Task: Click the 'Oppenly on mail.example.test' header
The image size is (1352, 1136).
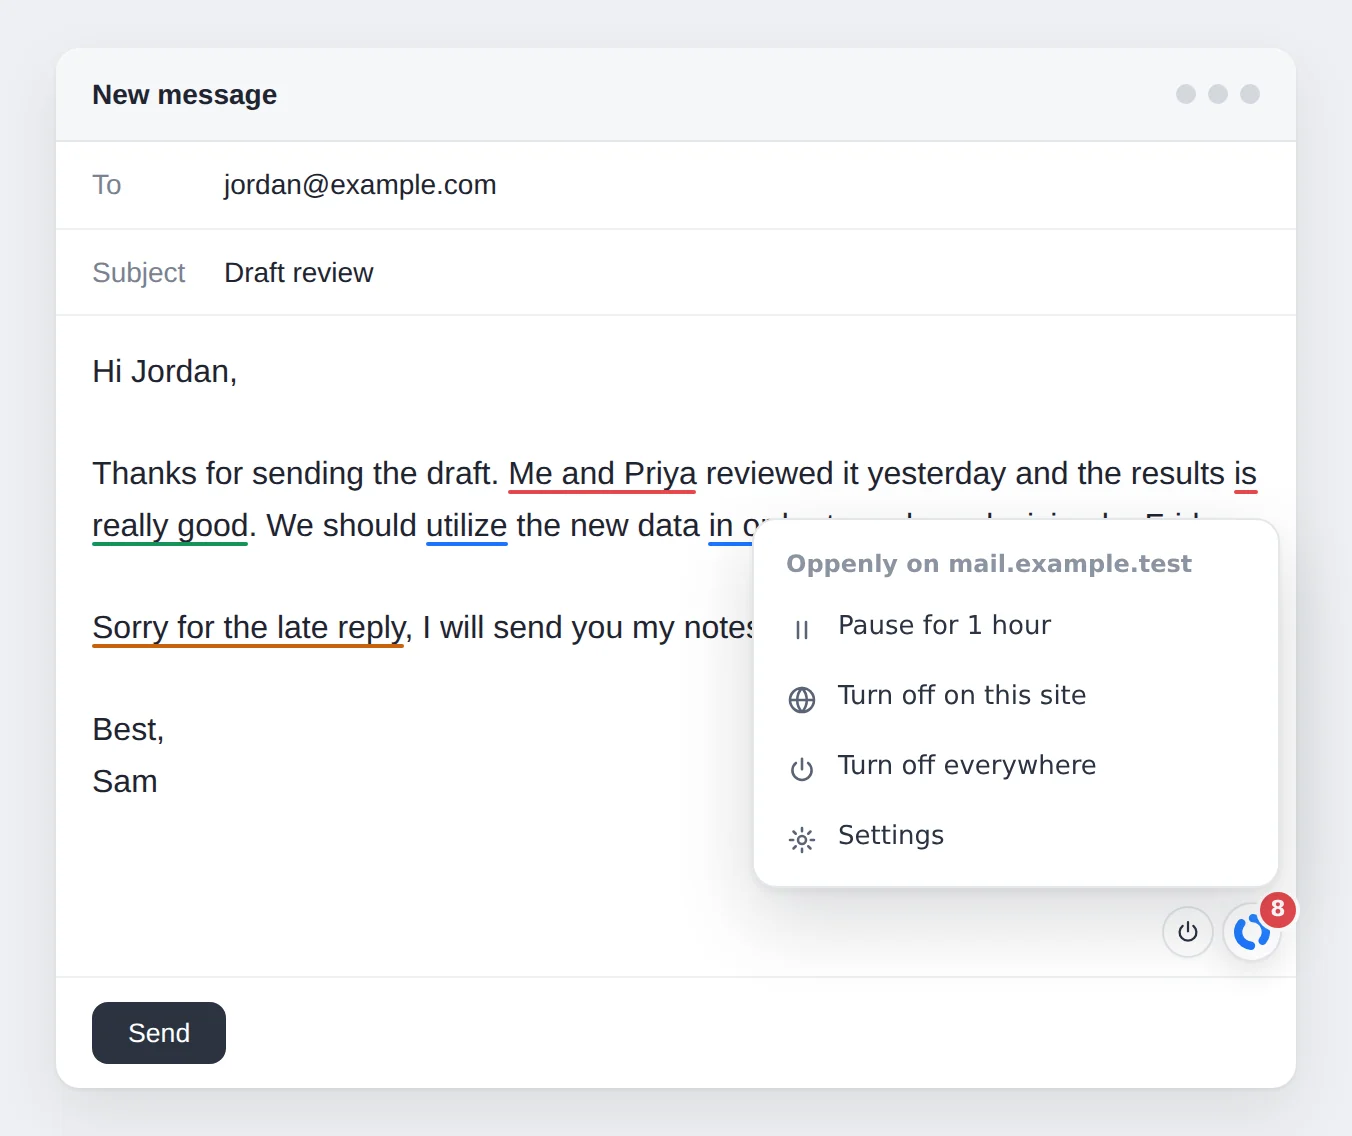Action: click(x=989, y=564)
